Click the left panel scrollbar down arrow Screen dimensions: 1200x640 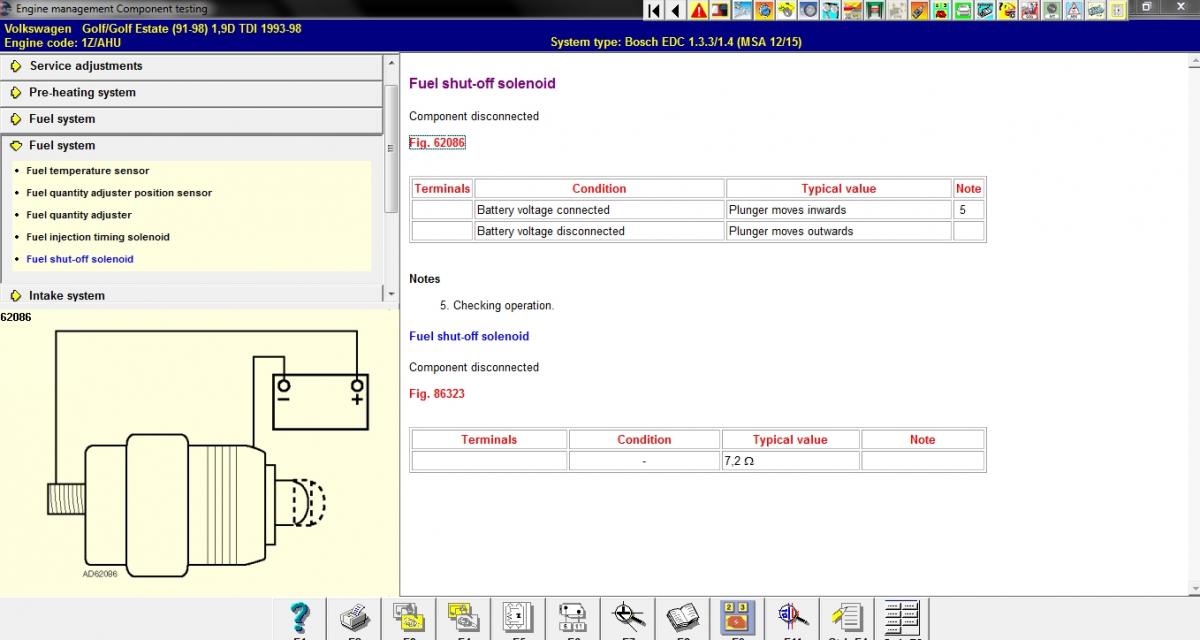pos(391,293)
